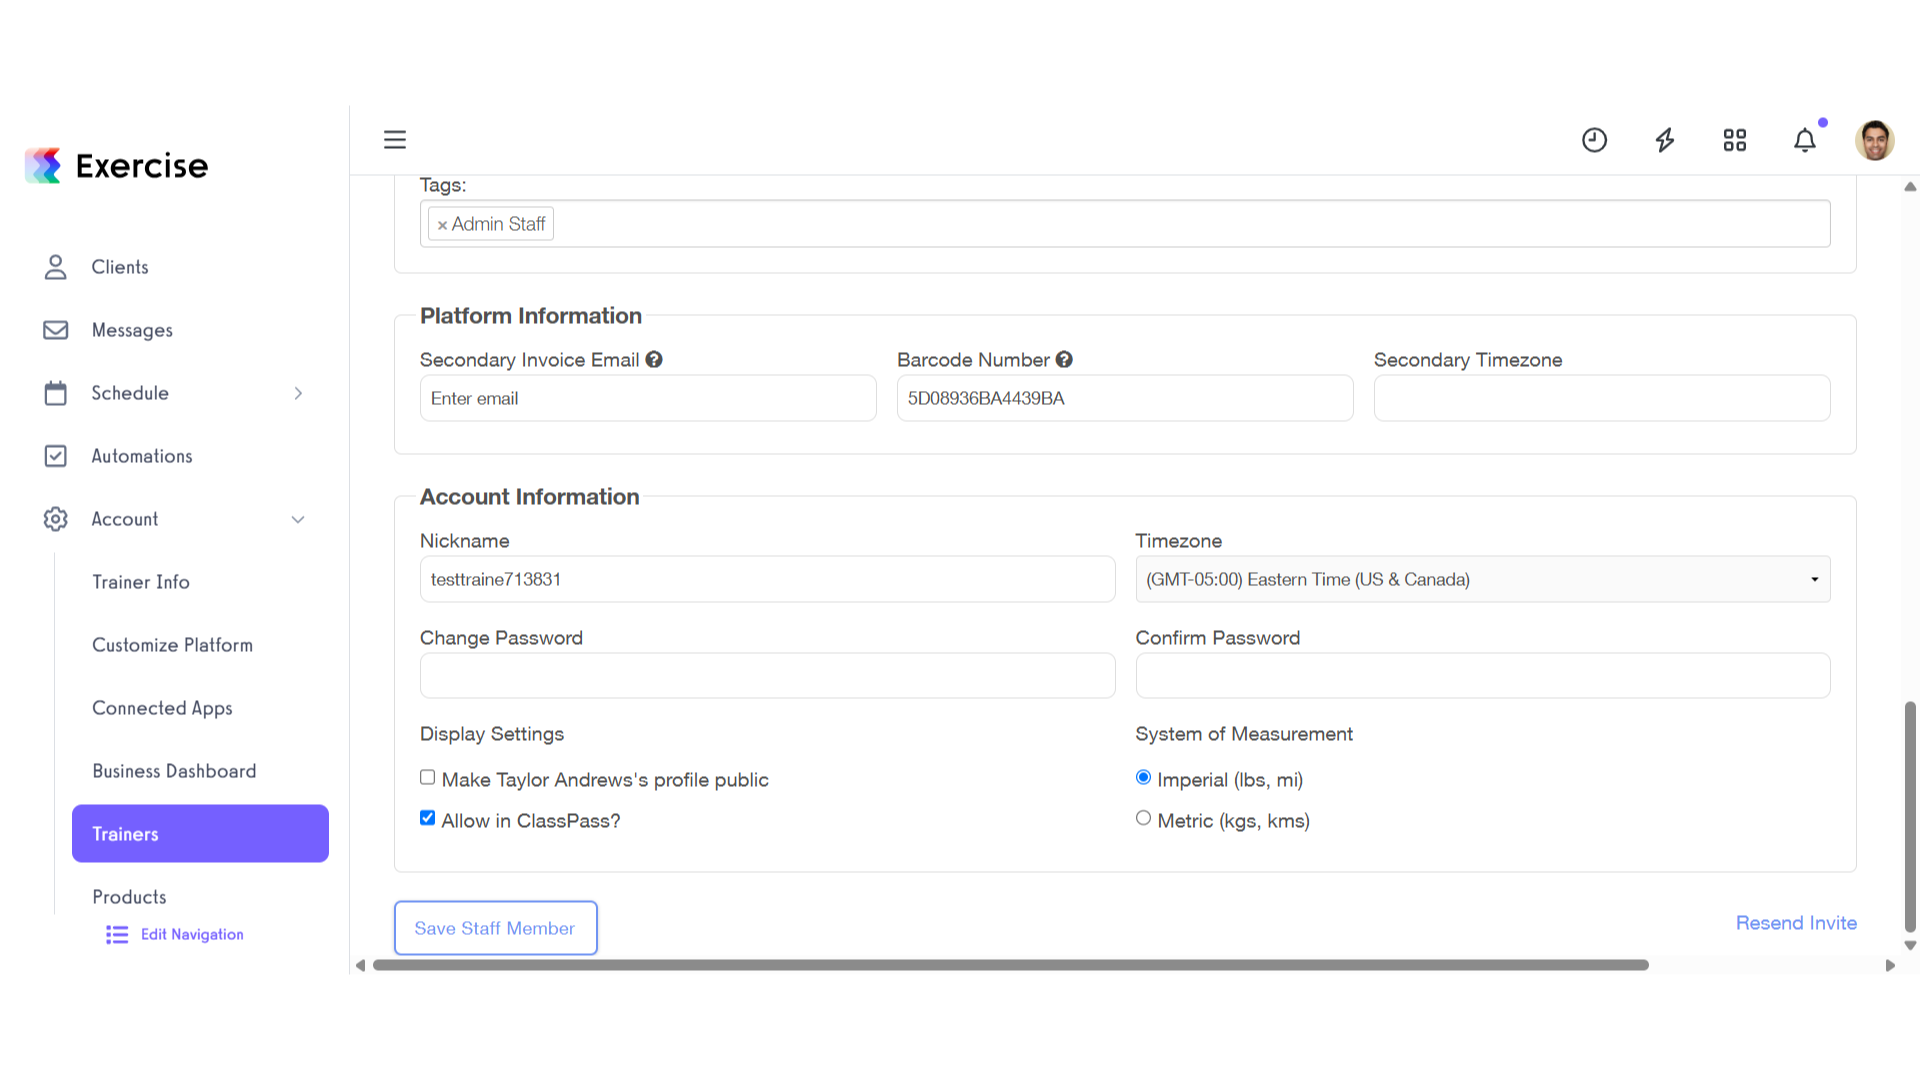The width and height of the screenshot is (1920, 1080).
Task: Open the hamburger menu icon
Action: tap(395, 140)
